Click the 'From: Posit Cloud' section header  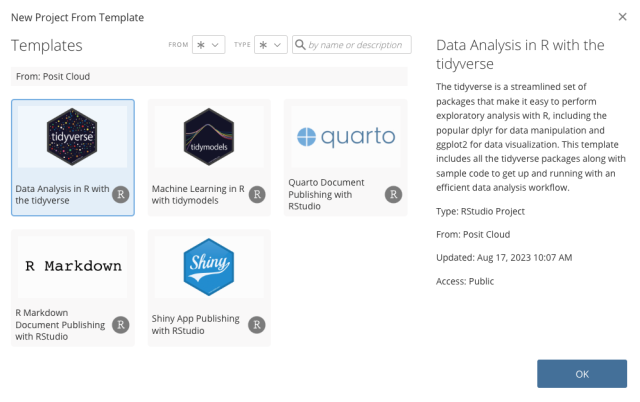pos(209,76)
